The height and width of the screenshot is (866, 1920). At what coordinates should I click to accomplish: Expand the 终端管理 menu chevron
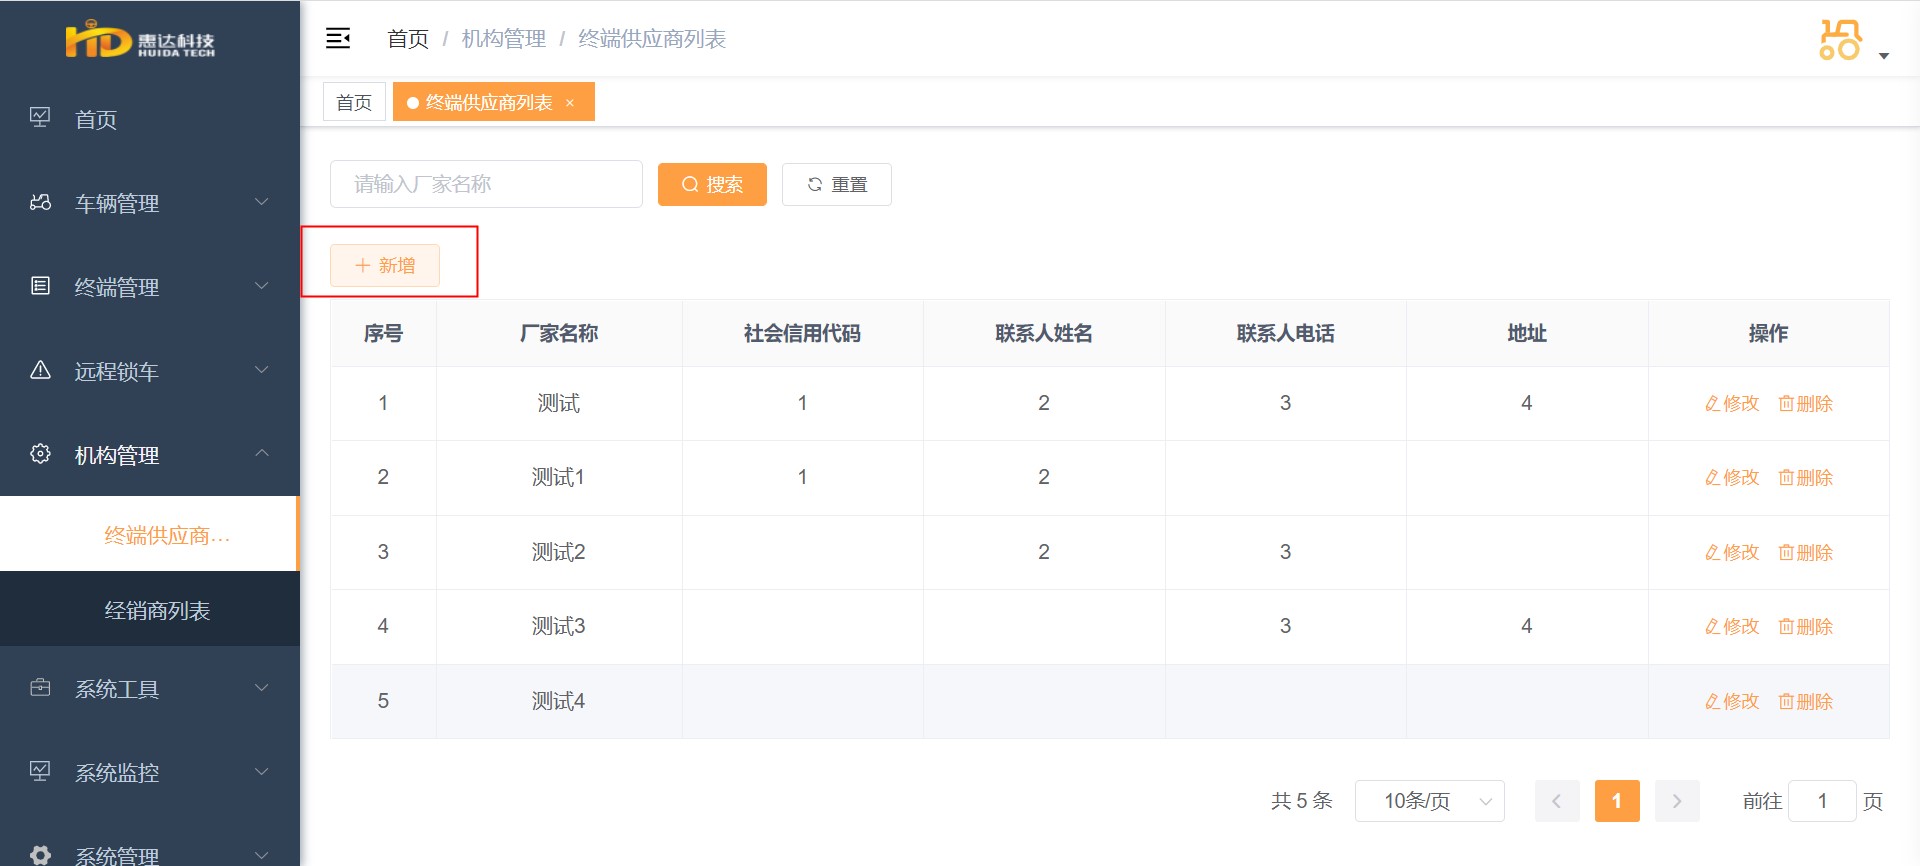pyautogui.click(x=262, y=286)
